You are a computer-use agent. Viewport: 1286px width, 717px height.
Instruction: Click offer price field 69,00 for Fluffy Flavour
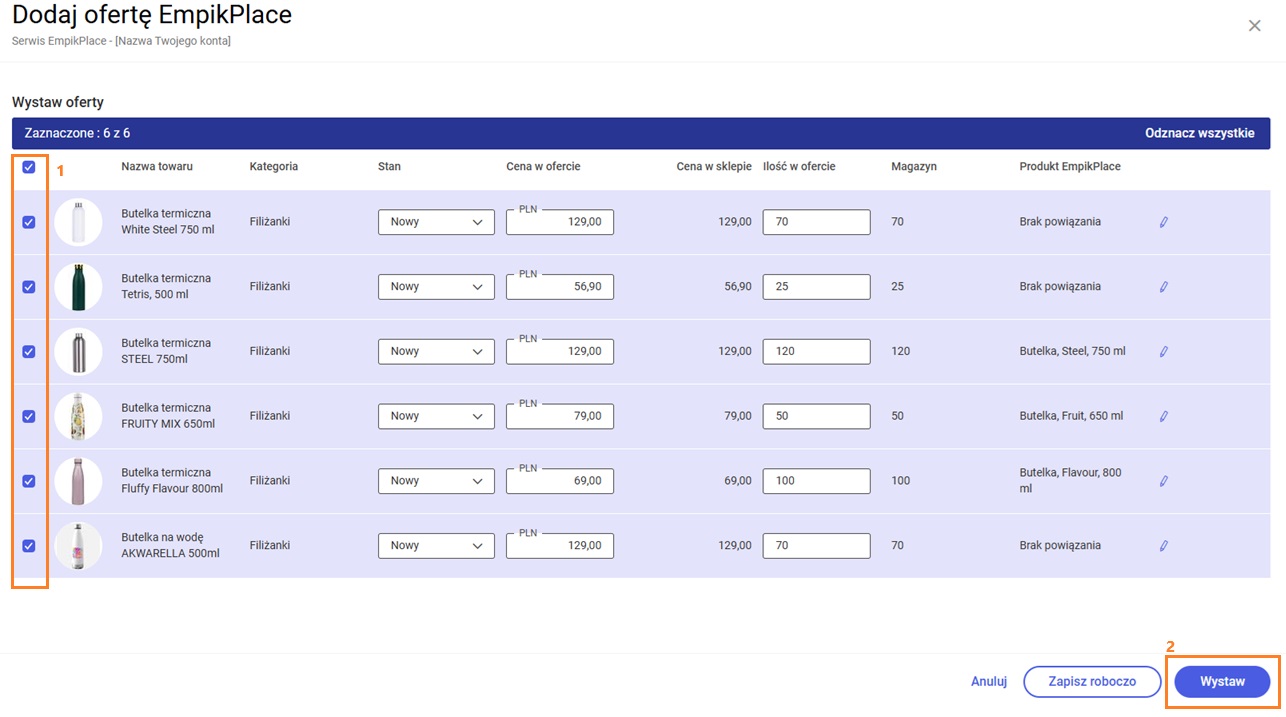tap(560, 481)
